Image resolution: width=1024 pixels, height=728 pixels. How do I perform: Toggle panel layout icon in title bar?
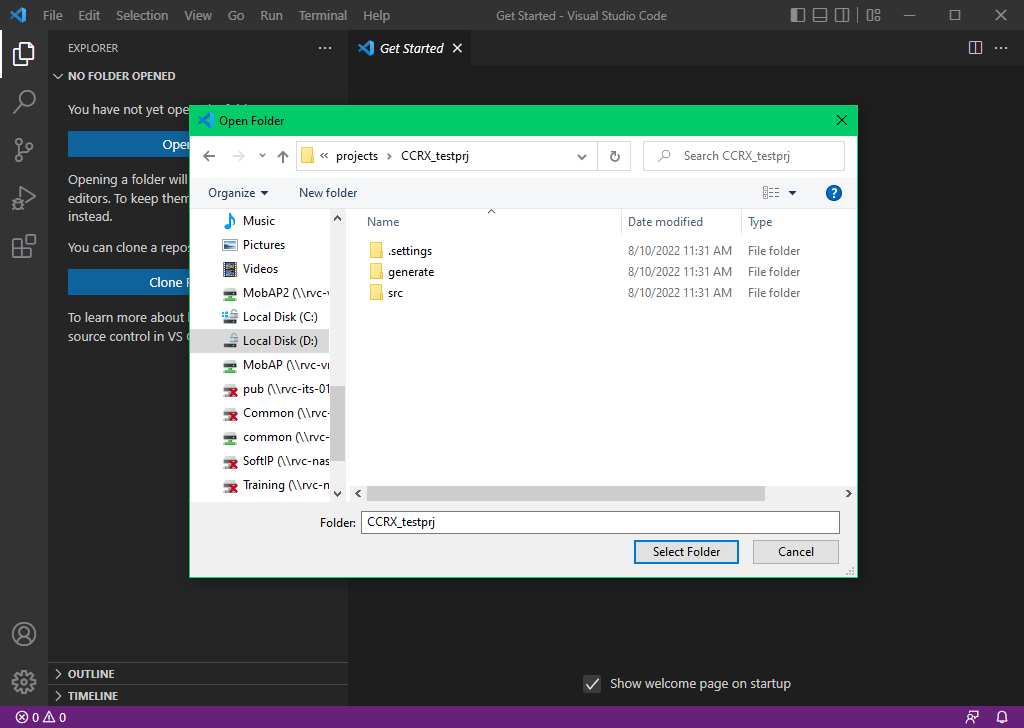click(x=820, y=15)
